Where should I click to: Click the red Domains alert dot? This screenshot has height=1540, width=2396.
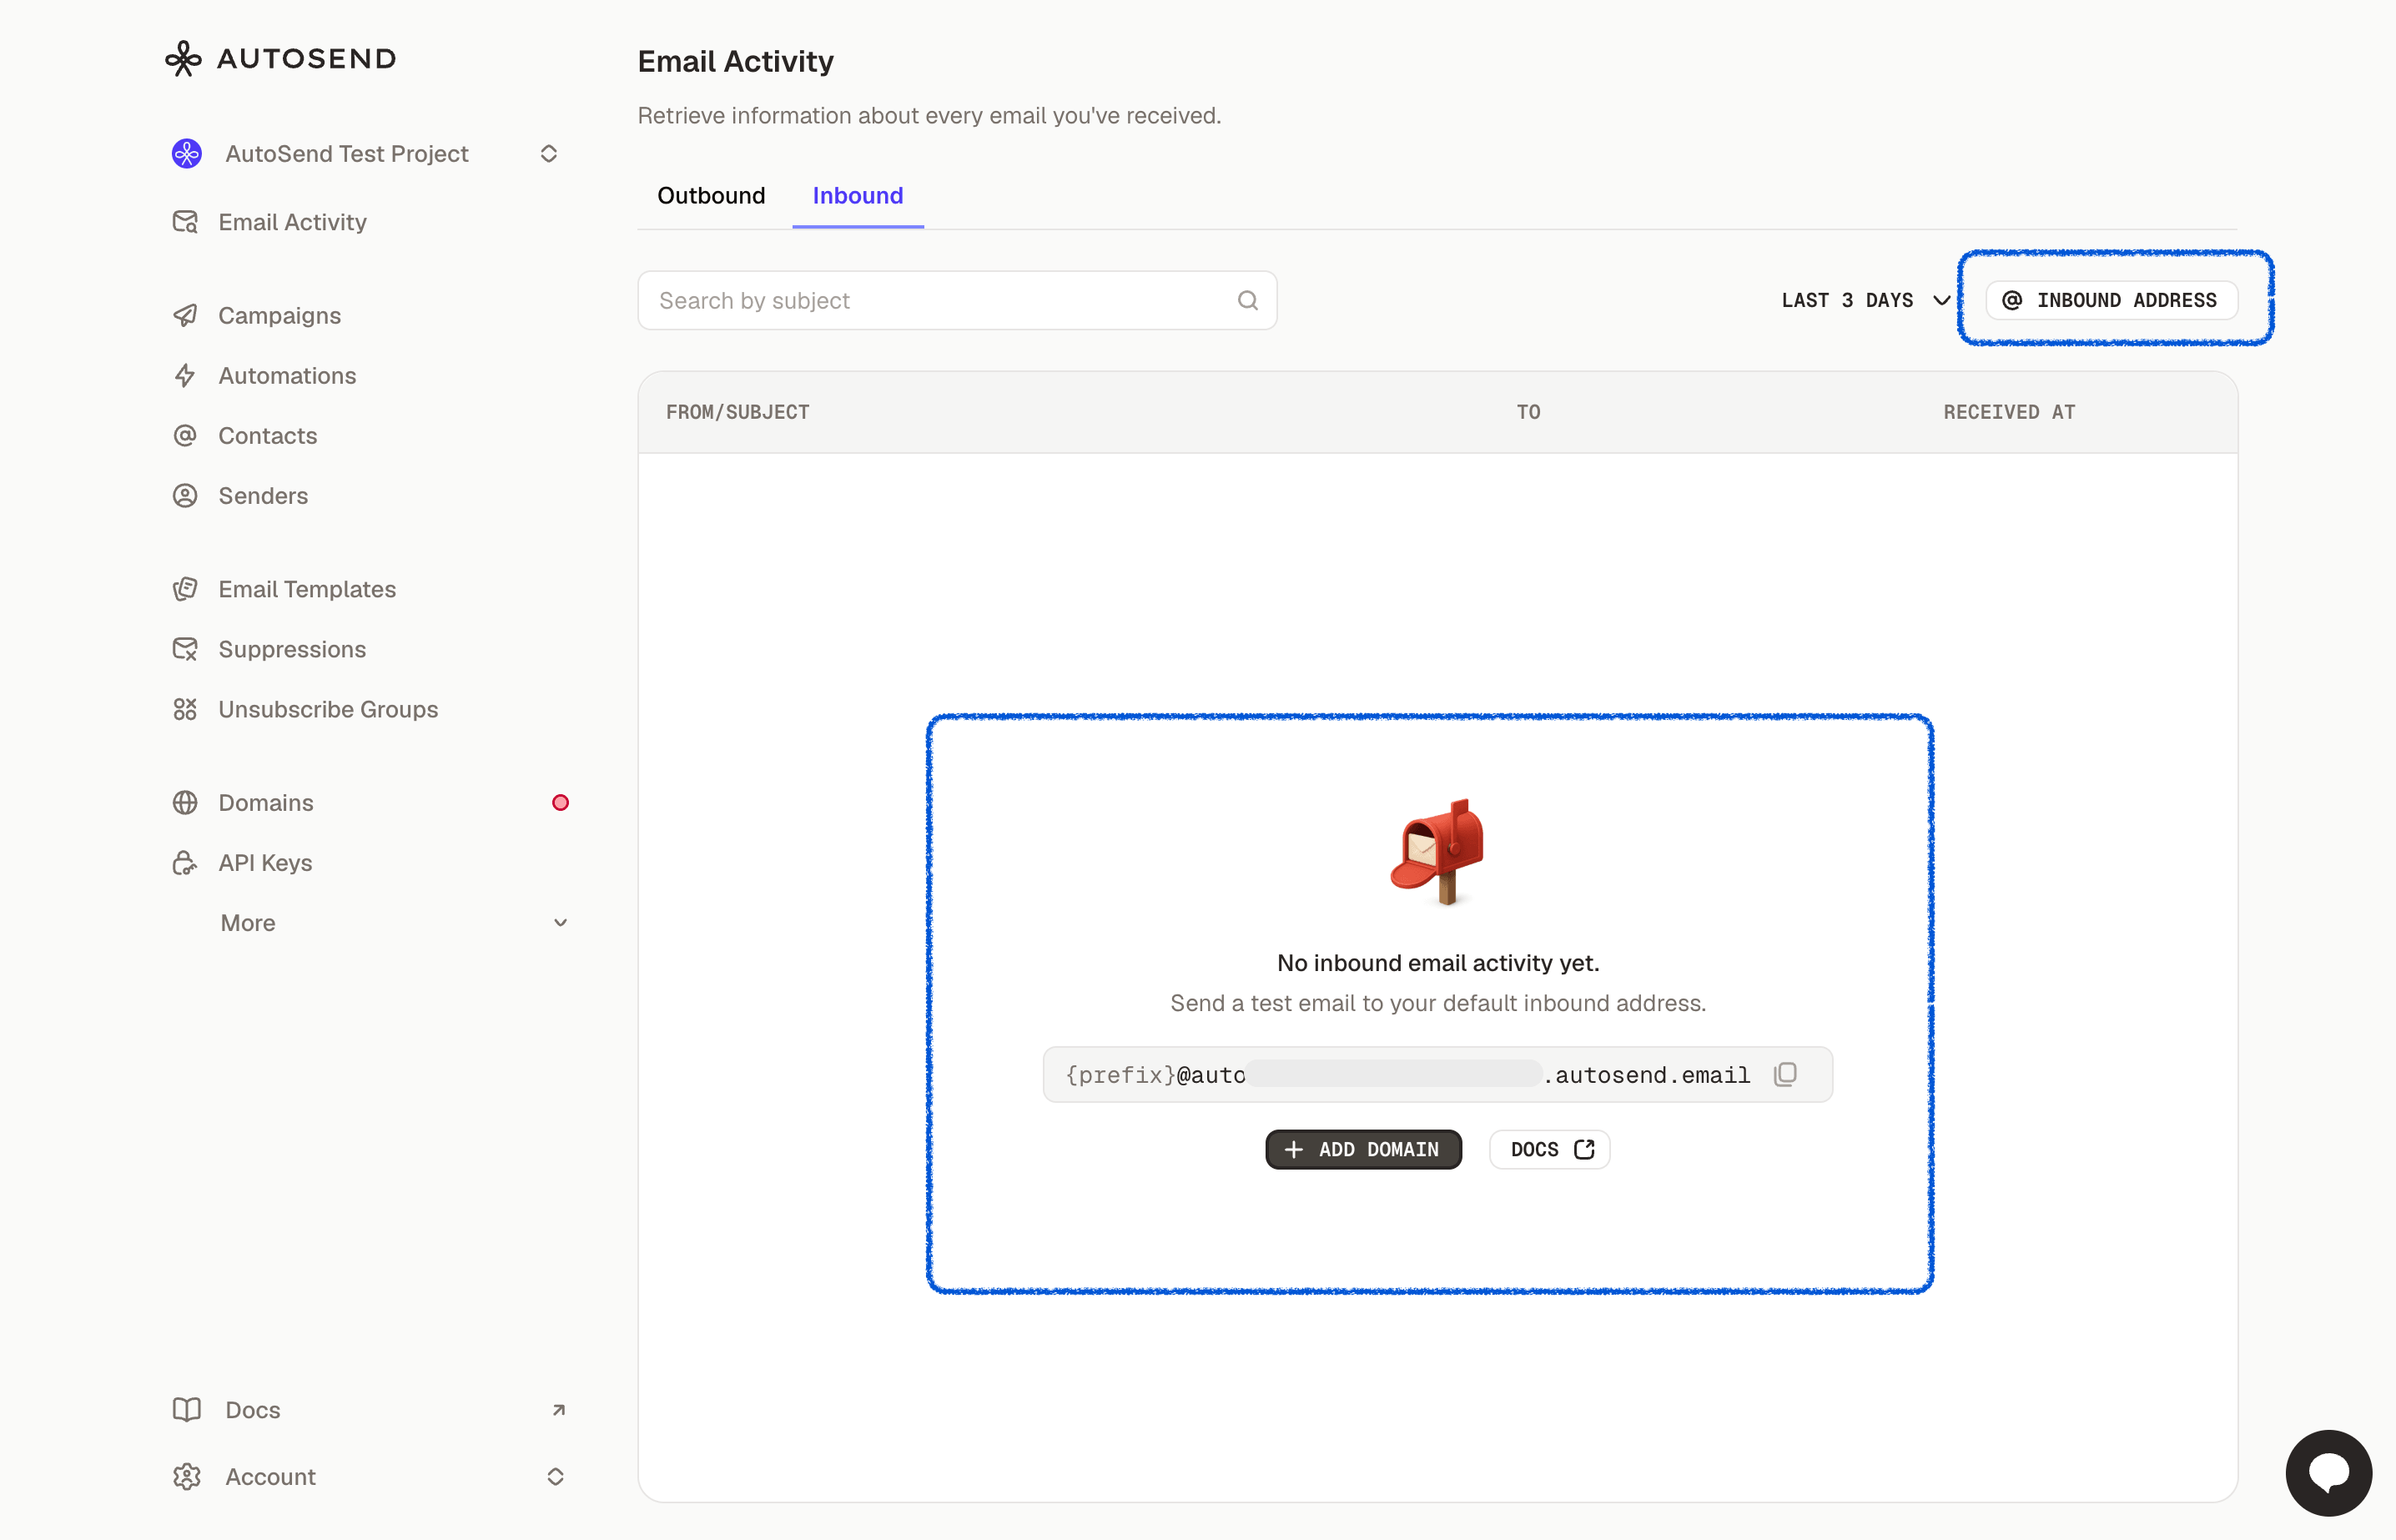coord(560,802)
